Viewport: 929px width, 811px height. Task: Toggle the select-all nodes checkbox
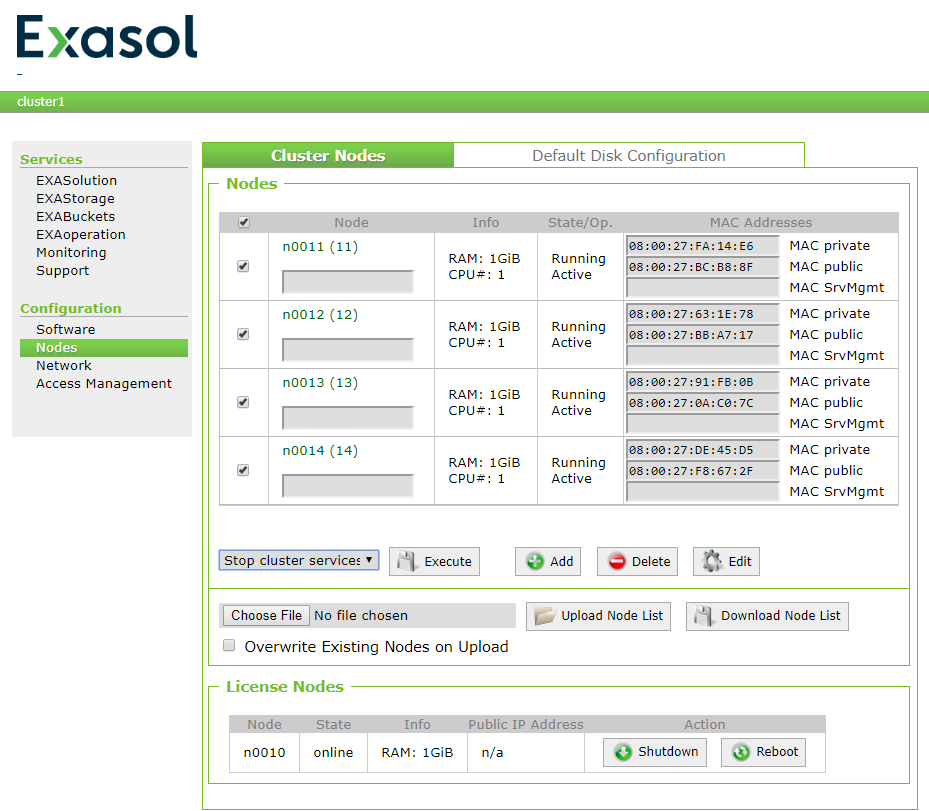[x=243, y=222]
